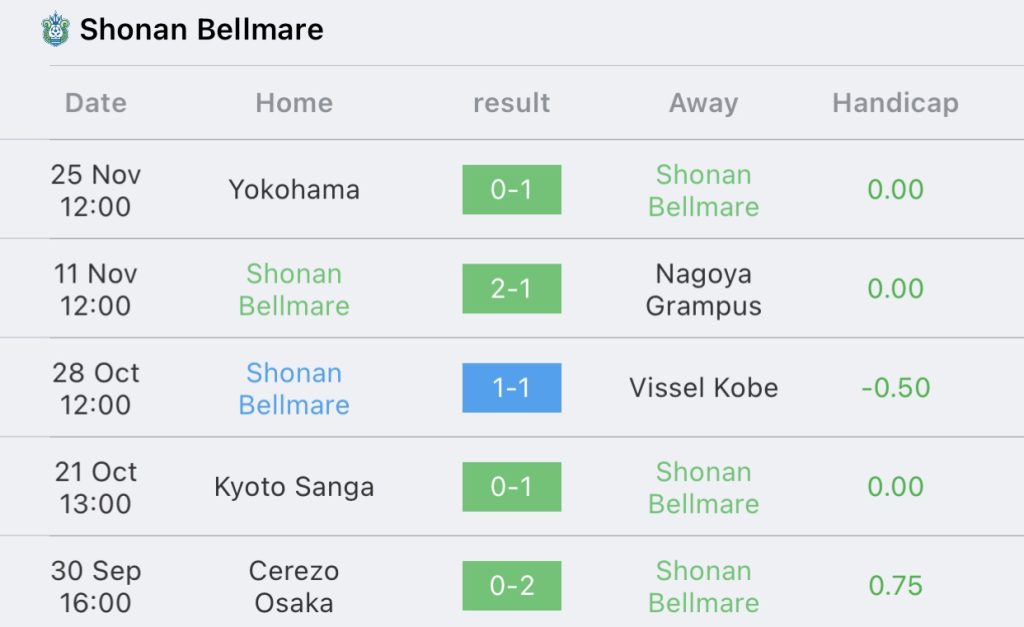Screen dimensions: 1024x627
Task: Click the 0.75 handicap value
Action: pyautogui.click(x=895, y=586)
